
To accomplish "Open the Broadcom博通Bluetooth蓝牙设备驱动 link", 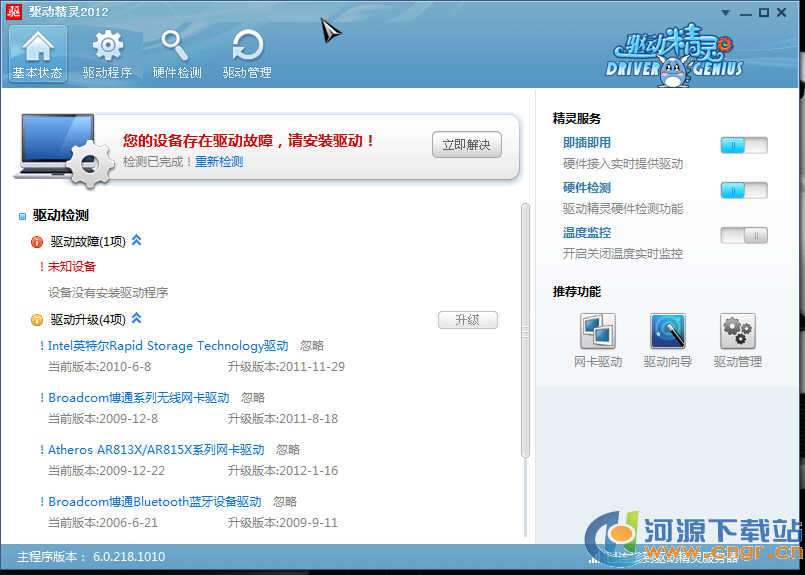I will click(155, 502).
